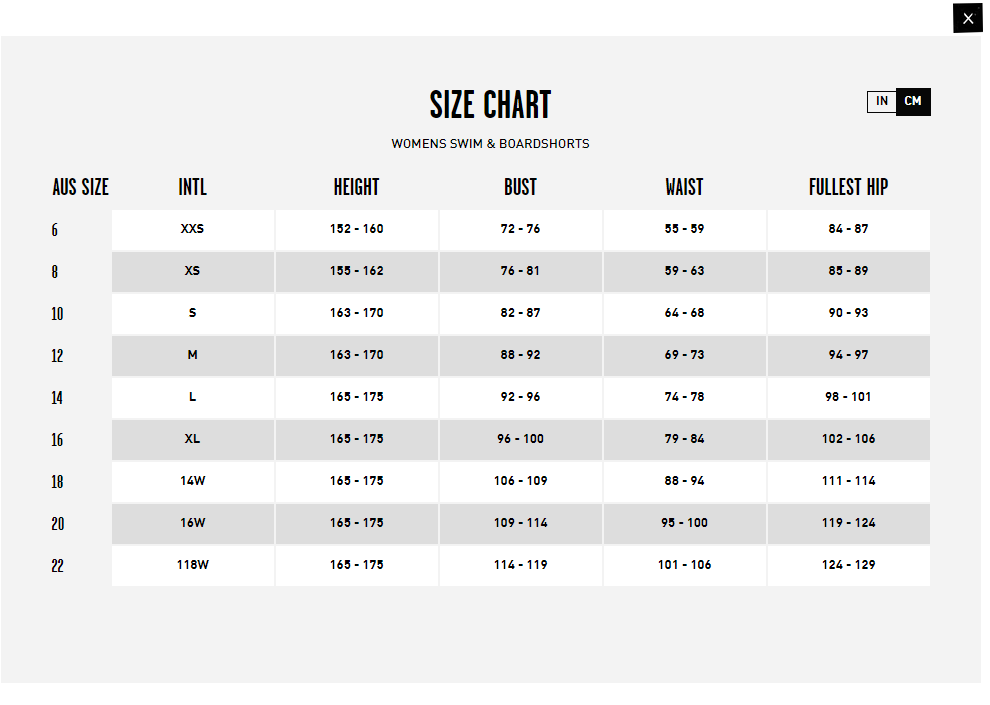Image resolution: width=990 pixels, height=705 pixels.
Task: Click the WAIST column header
Action: coord(684,187)
